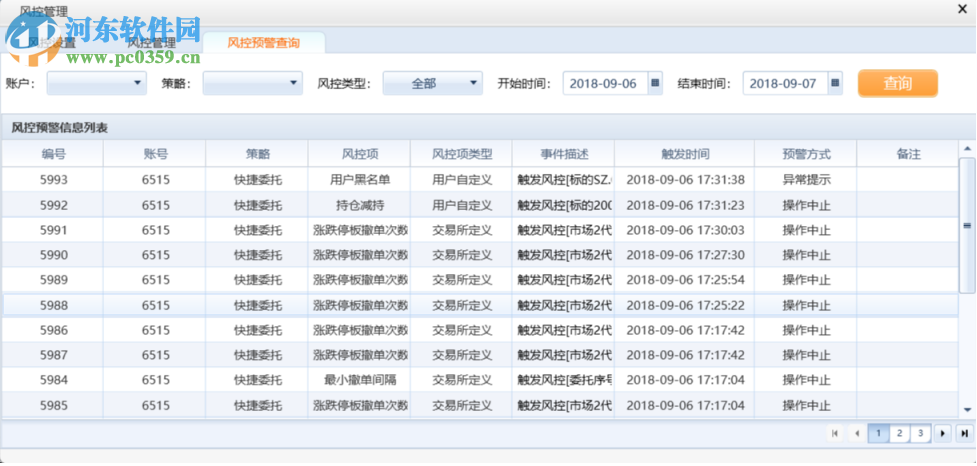Click the 风控项类型 column header
This screenshot has height=466, width=977.
click(462, 154)
